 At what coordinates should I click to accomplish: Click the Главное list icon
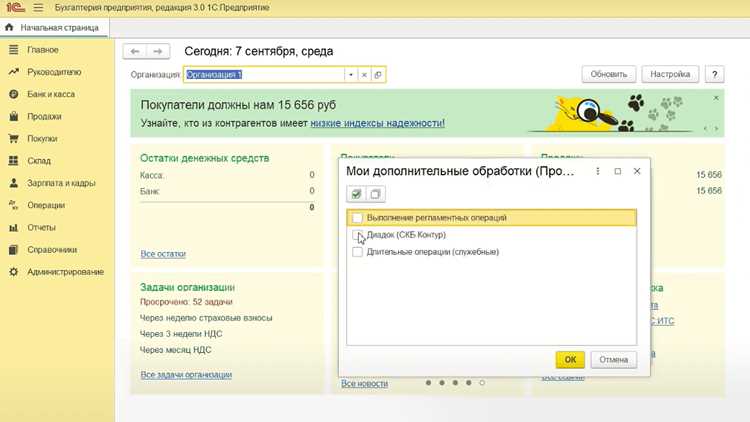(x=13, y=50)
